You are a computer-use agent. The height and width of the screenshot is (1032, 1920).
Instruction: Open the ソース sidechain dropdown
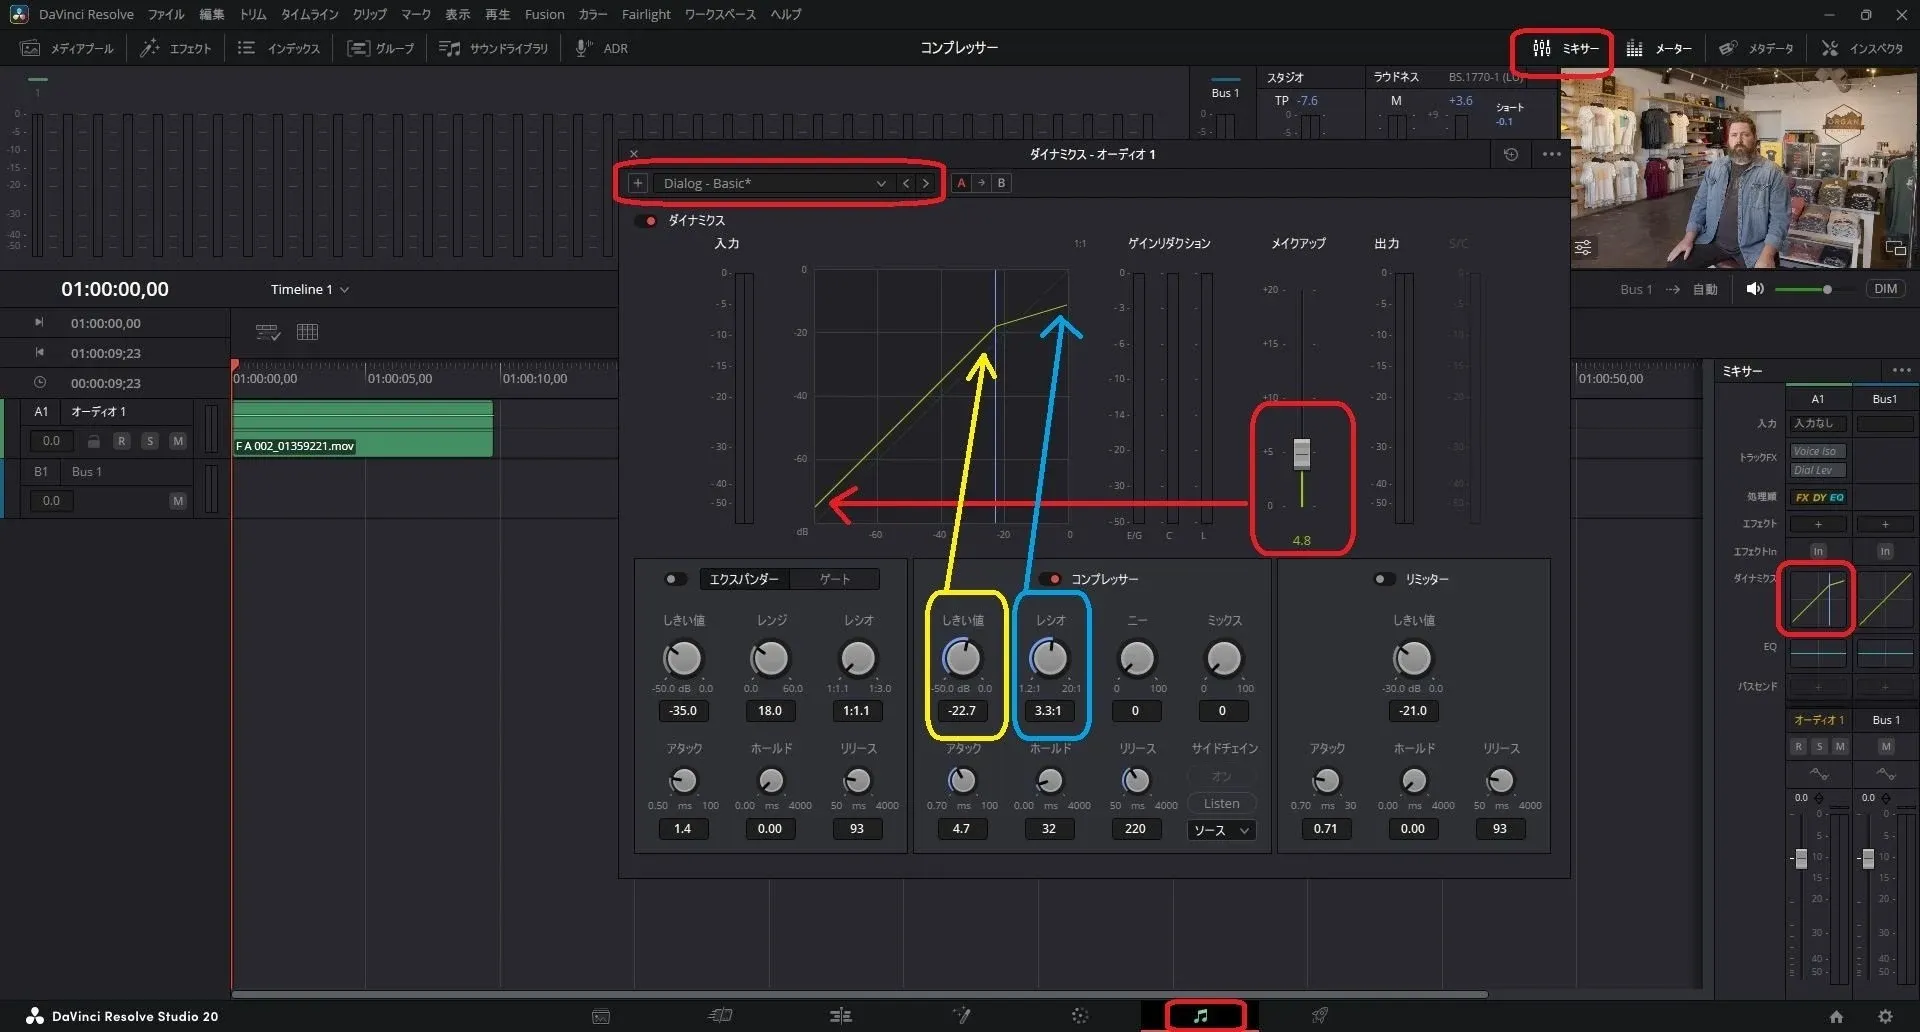pos(1221,830)
